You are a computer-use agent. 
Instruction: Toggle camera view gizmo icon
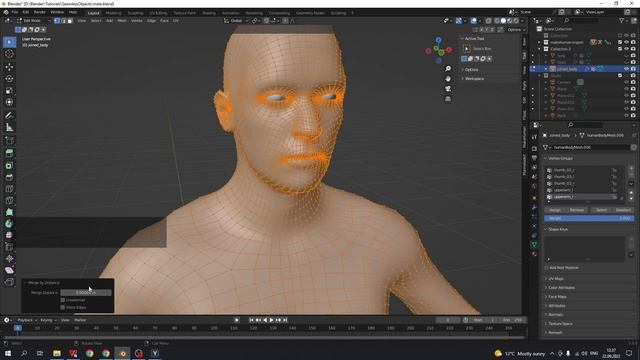coord(448,89)
